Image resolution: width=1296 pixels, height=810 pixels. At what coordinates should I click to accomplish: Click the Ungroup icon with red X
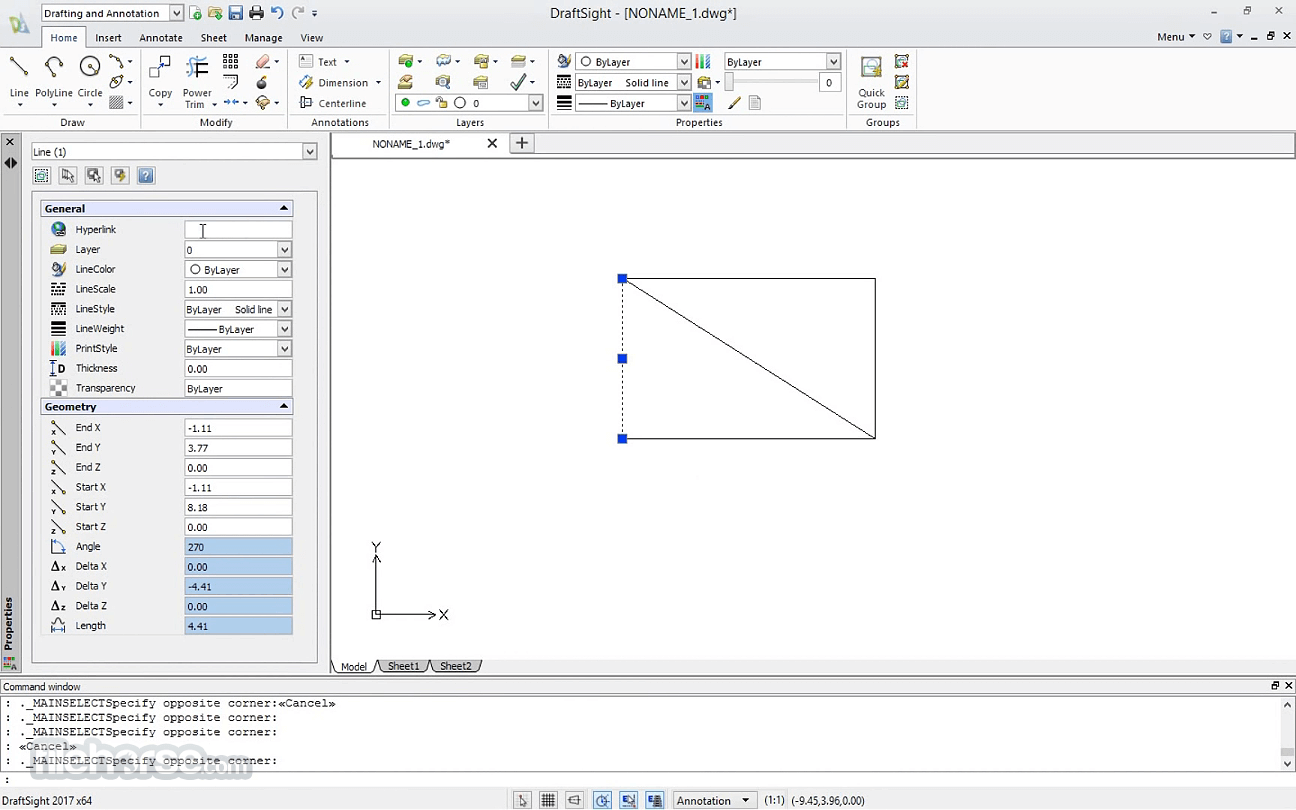tap(902, 62)
